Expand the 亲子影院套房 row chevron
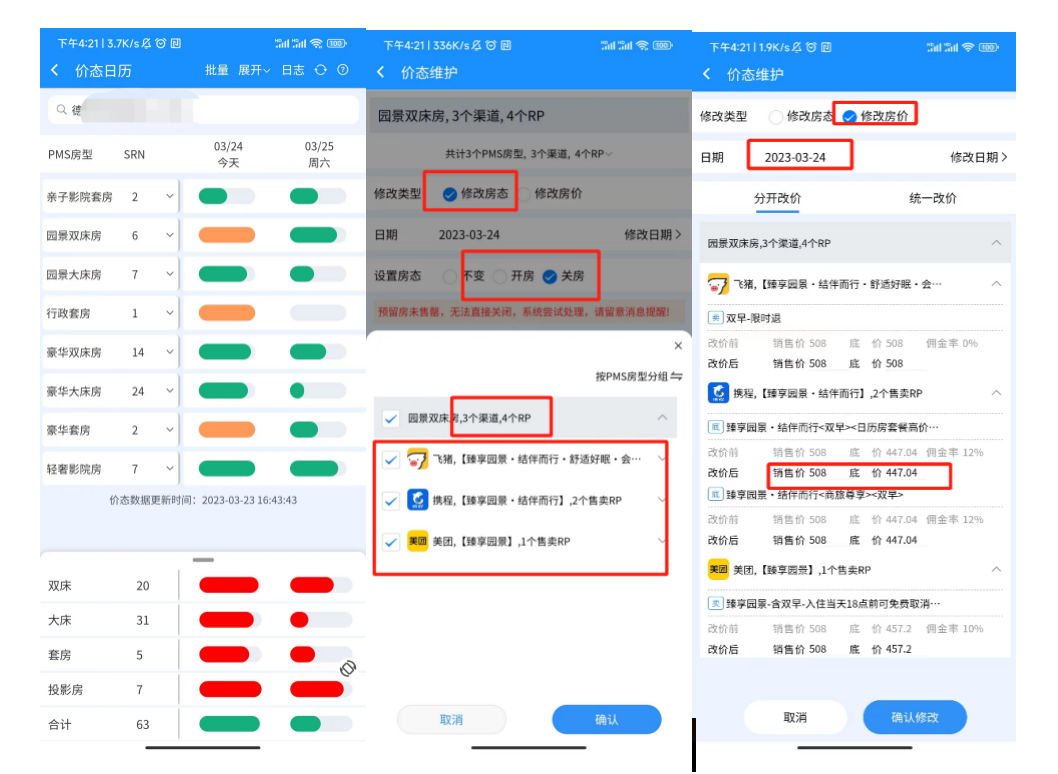 [169, 197]
